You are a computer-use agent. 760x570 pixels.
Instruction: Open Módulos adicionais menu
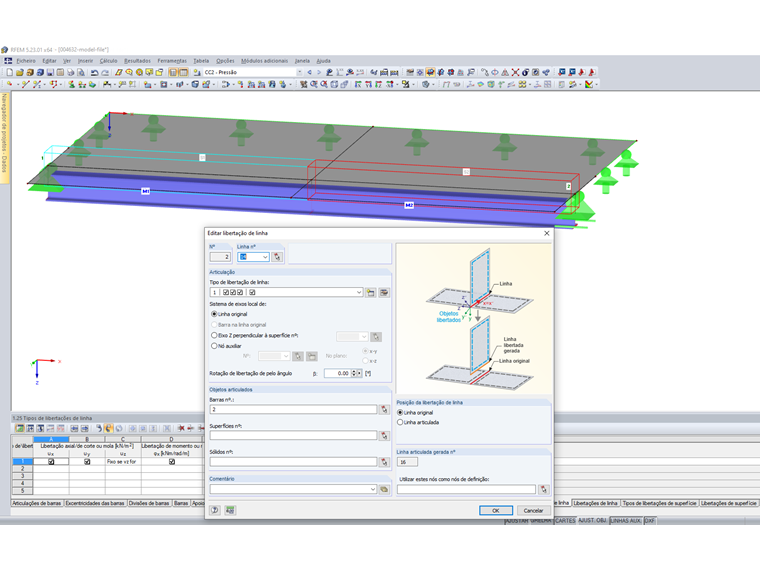pyautogui.click(x=264, y=61)
